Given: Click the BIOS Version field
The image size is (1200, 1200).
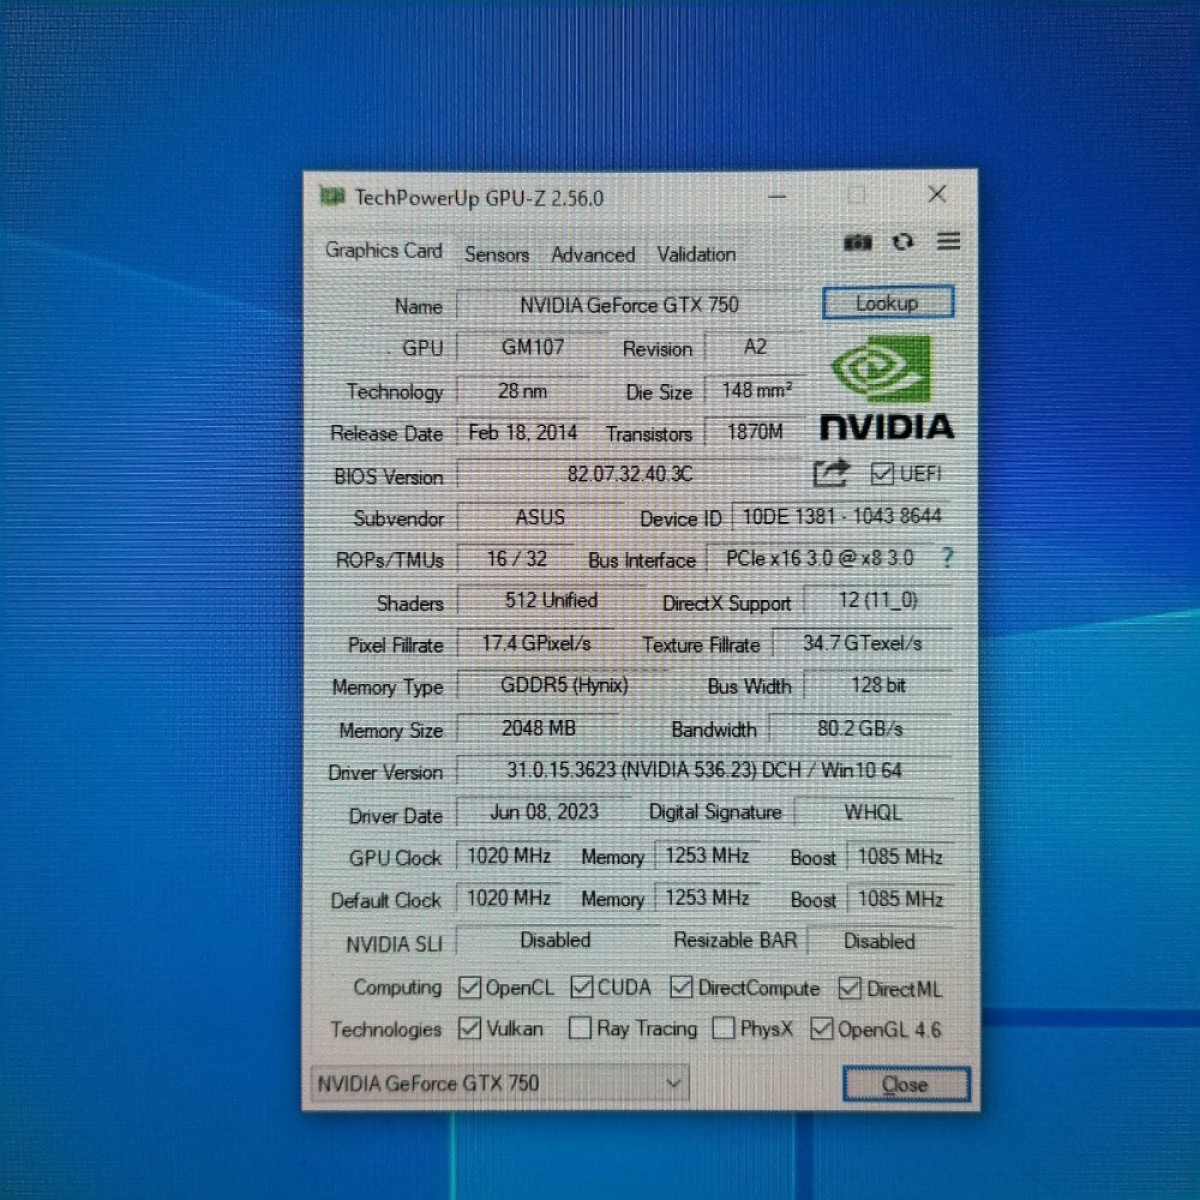Looking at the screenshot, I should 630,474.
